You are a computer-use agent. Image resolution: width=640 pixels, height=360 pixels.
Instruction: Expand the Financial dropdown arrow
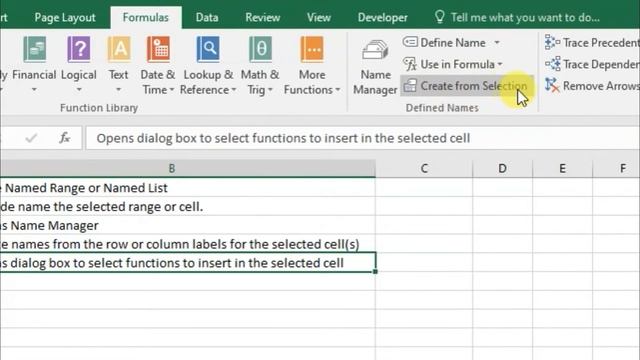[x=34, y=89]
